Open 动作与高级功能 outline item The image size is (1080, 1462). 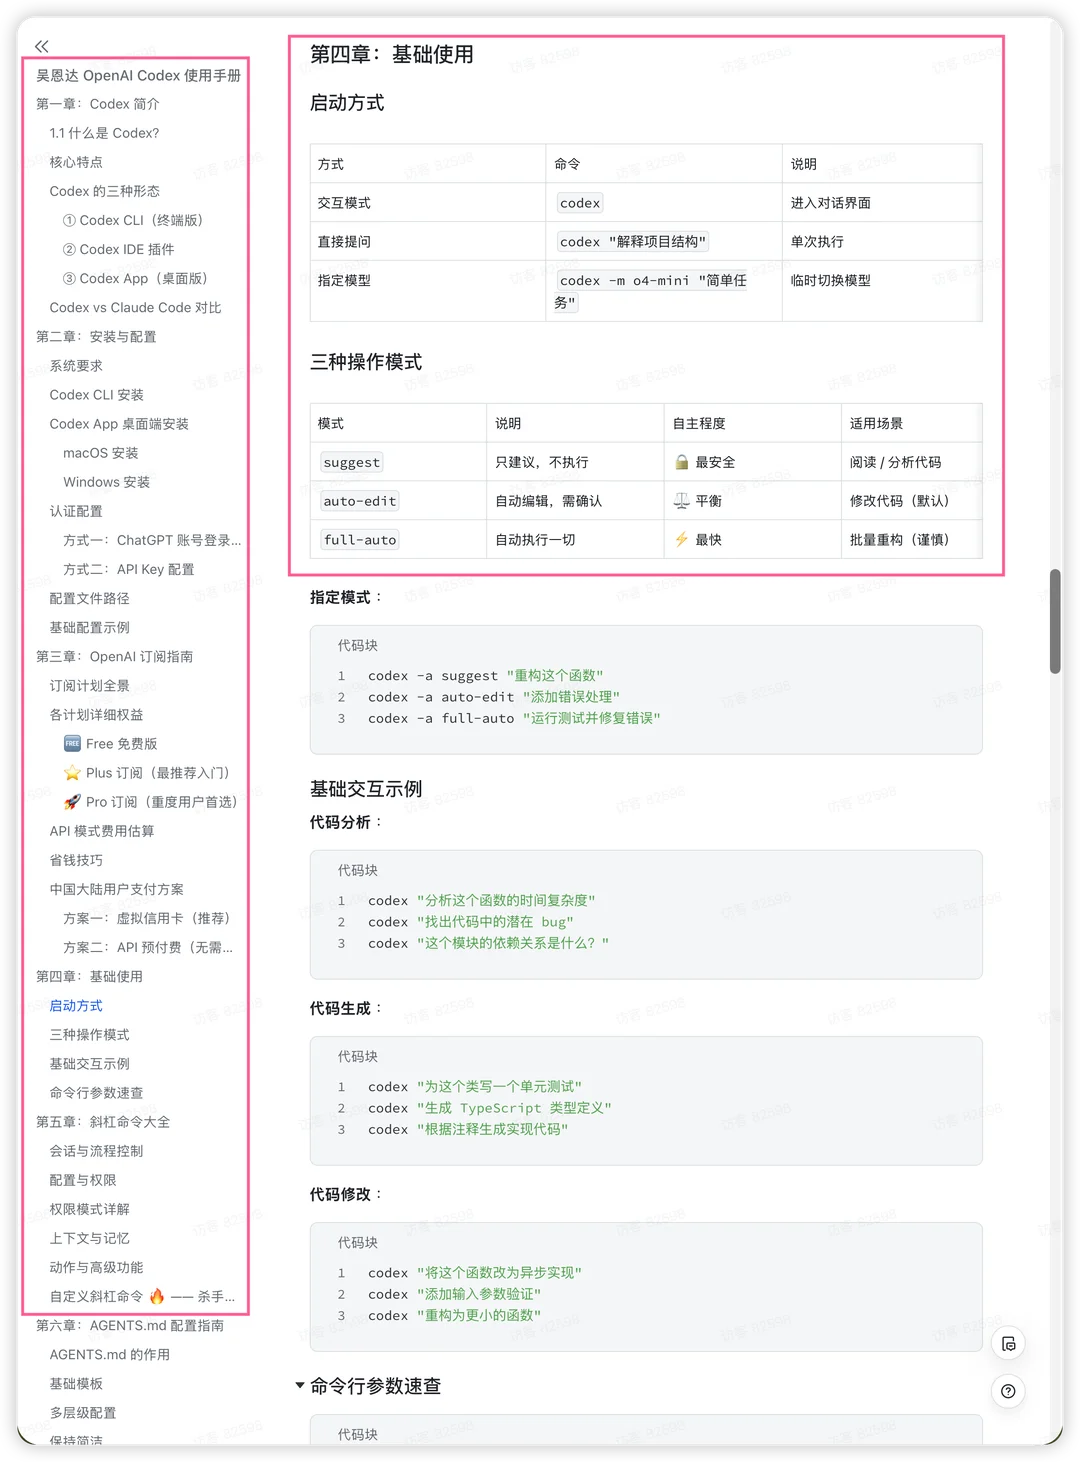point(97,1267)
